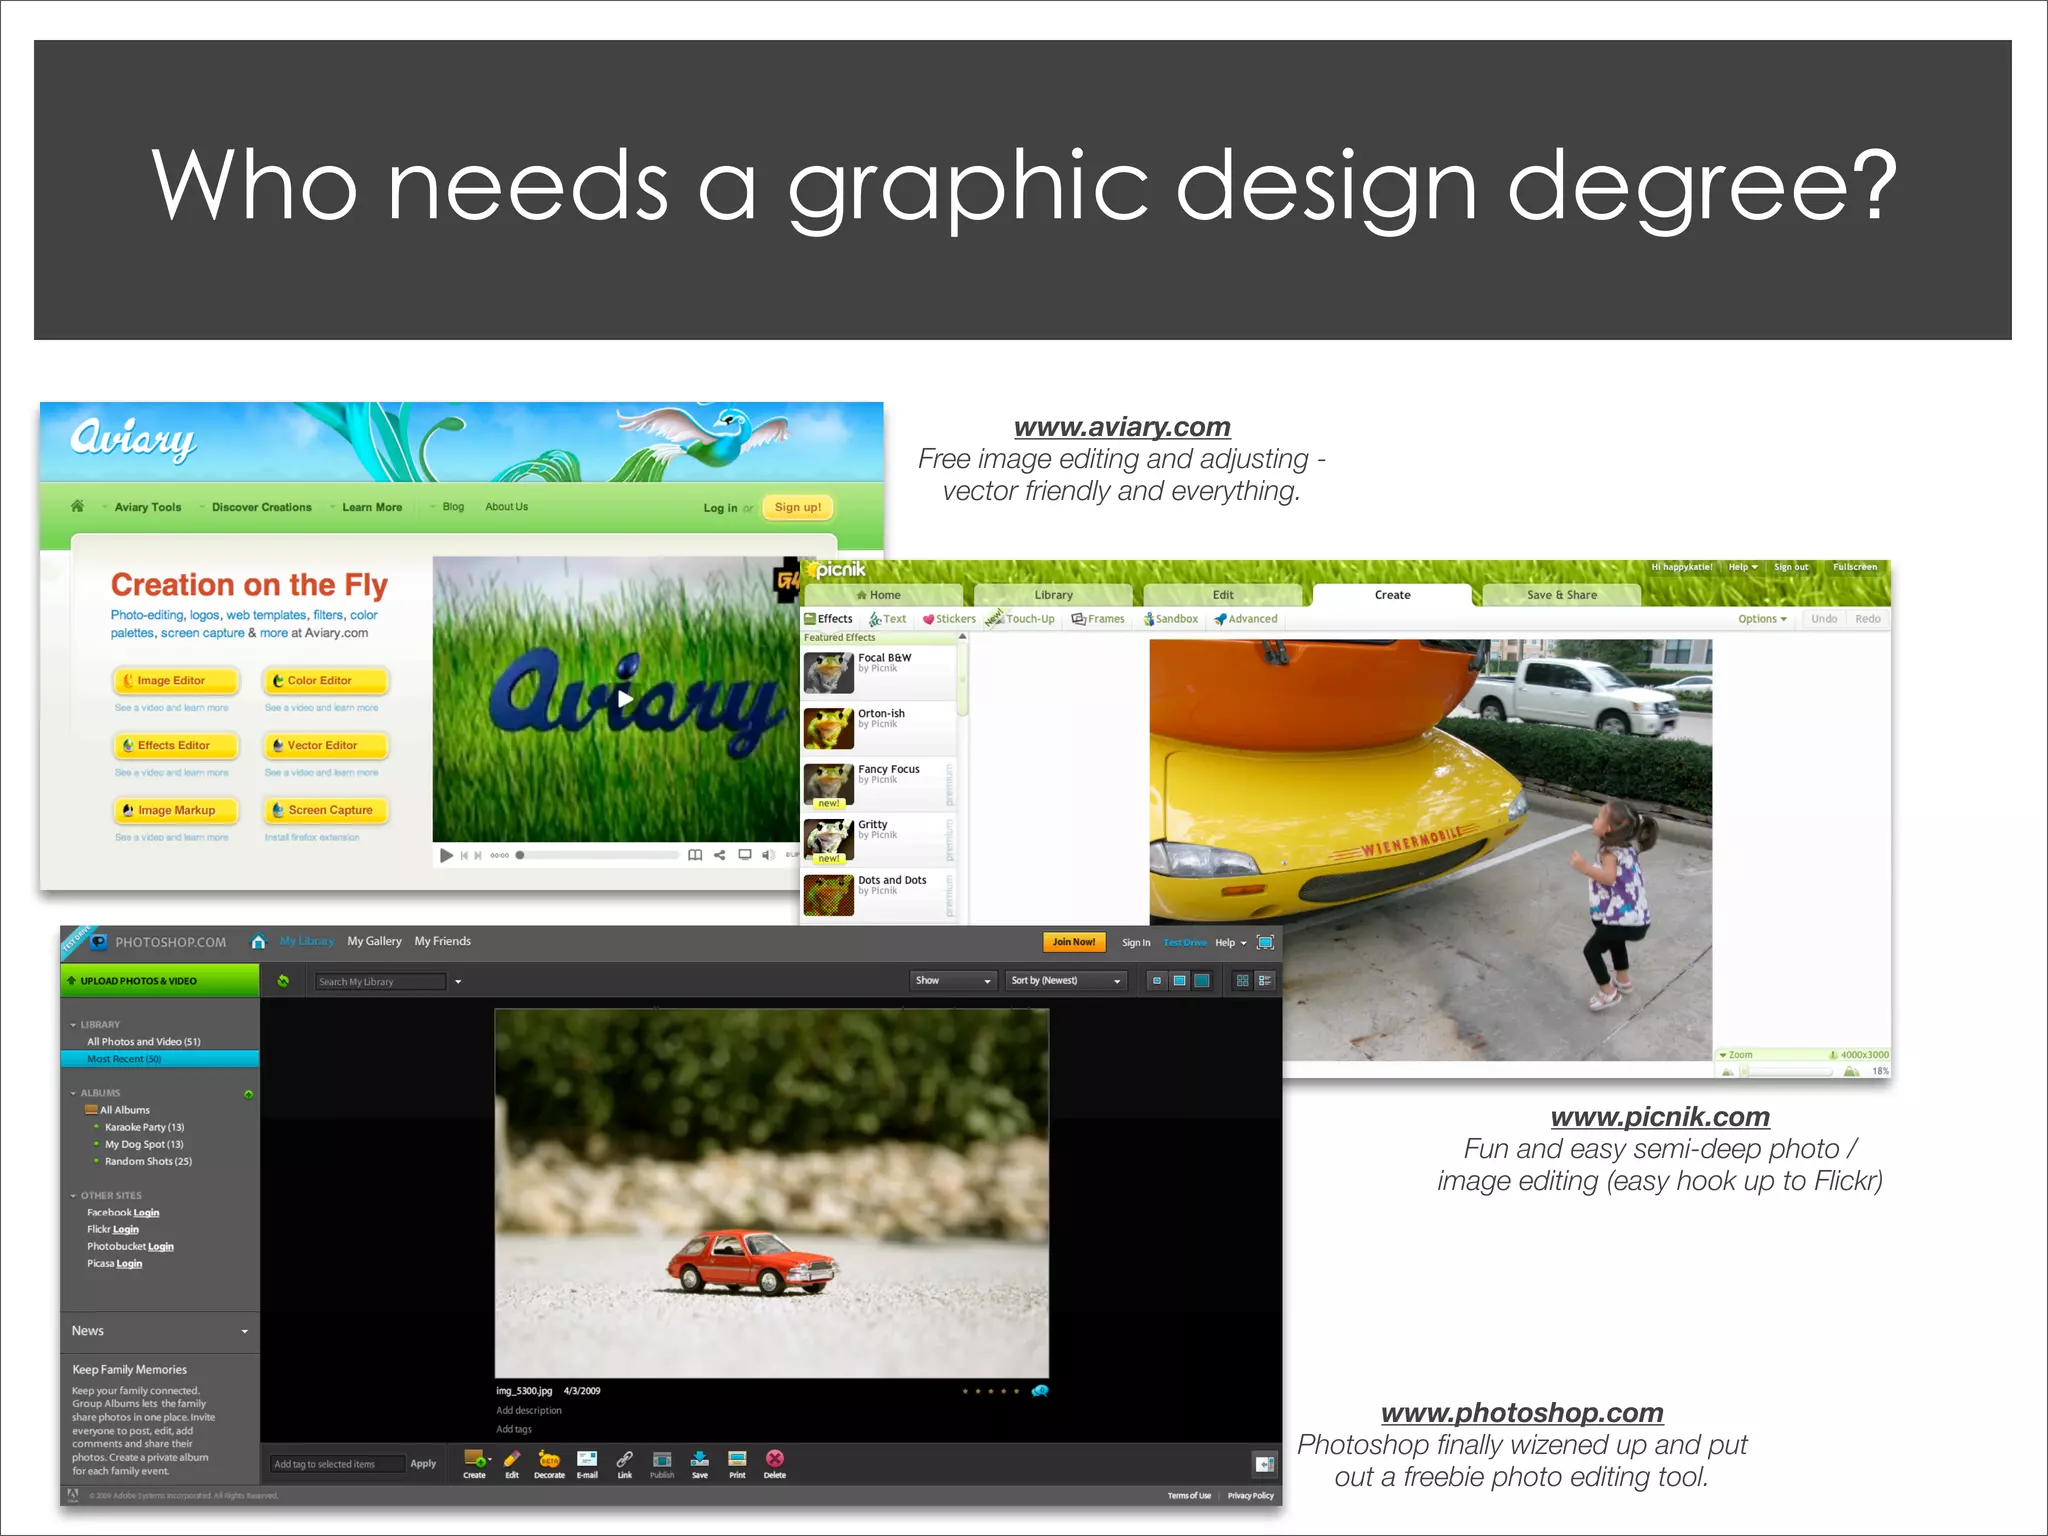2048x1536 pixels.
Task: Click the pencil Edit icon
Action: pyautogui.click(x=512, y=1460)
